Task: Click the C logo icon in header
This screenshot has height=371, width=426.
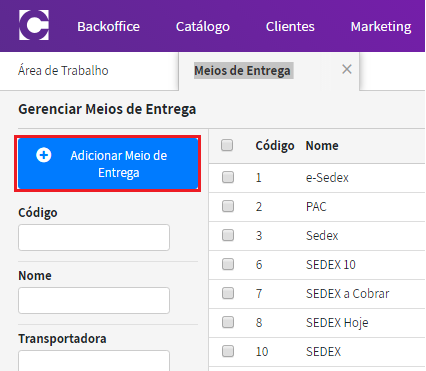Action: (x=34, y=25)
